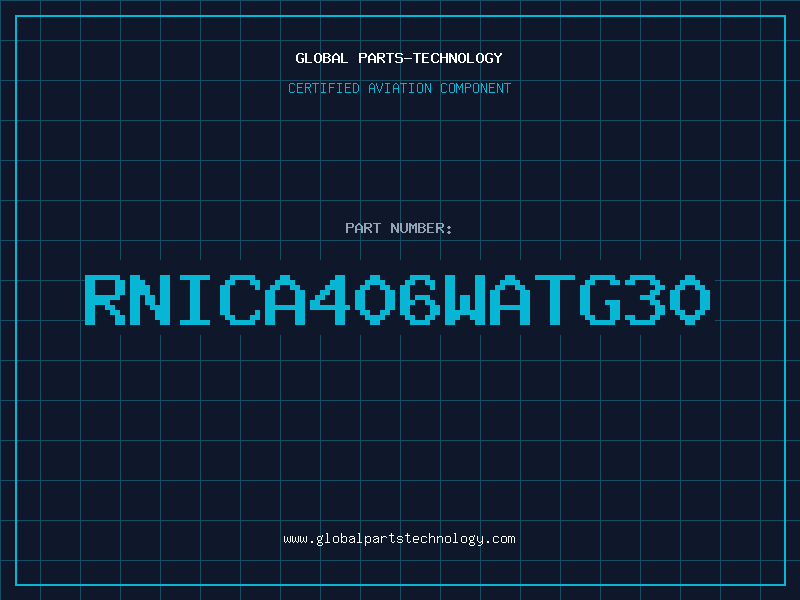
Task: Select the word GLOBAL in the header
Action: (x=321, y=58)
